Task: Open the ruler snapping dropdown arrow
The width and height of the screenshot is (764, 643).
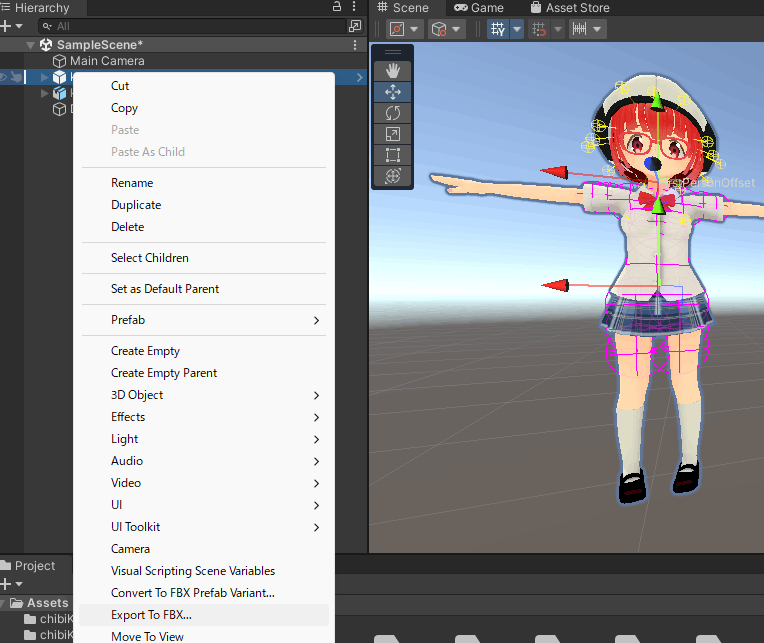Action: click(x=597, y=29)
